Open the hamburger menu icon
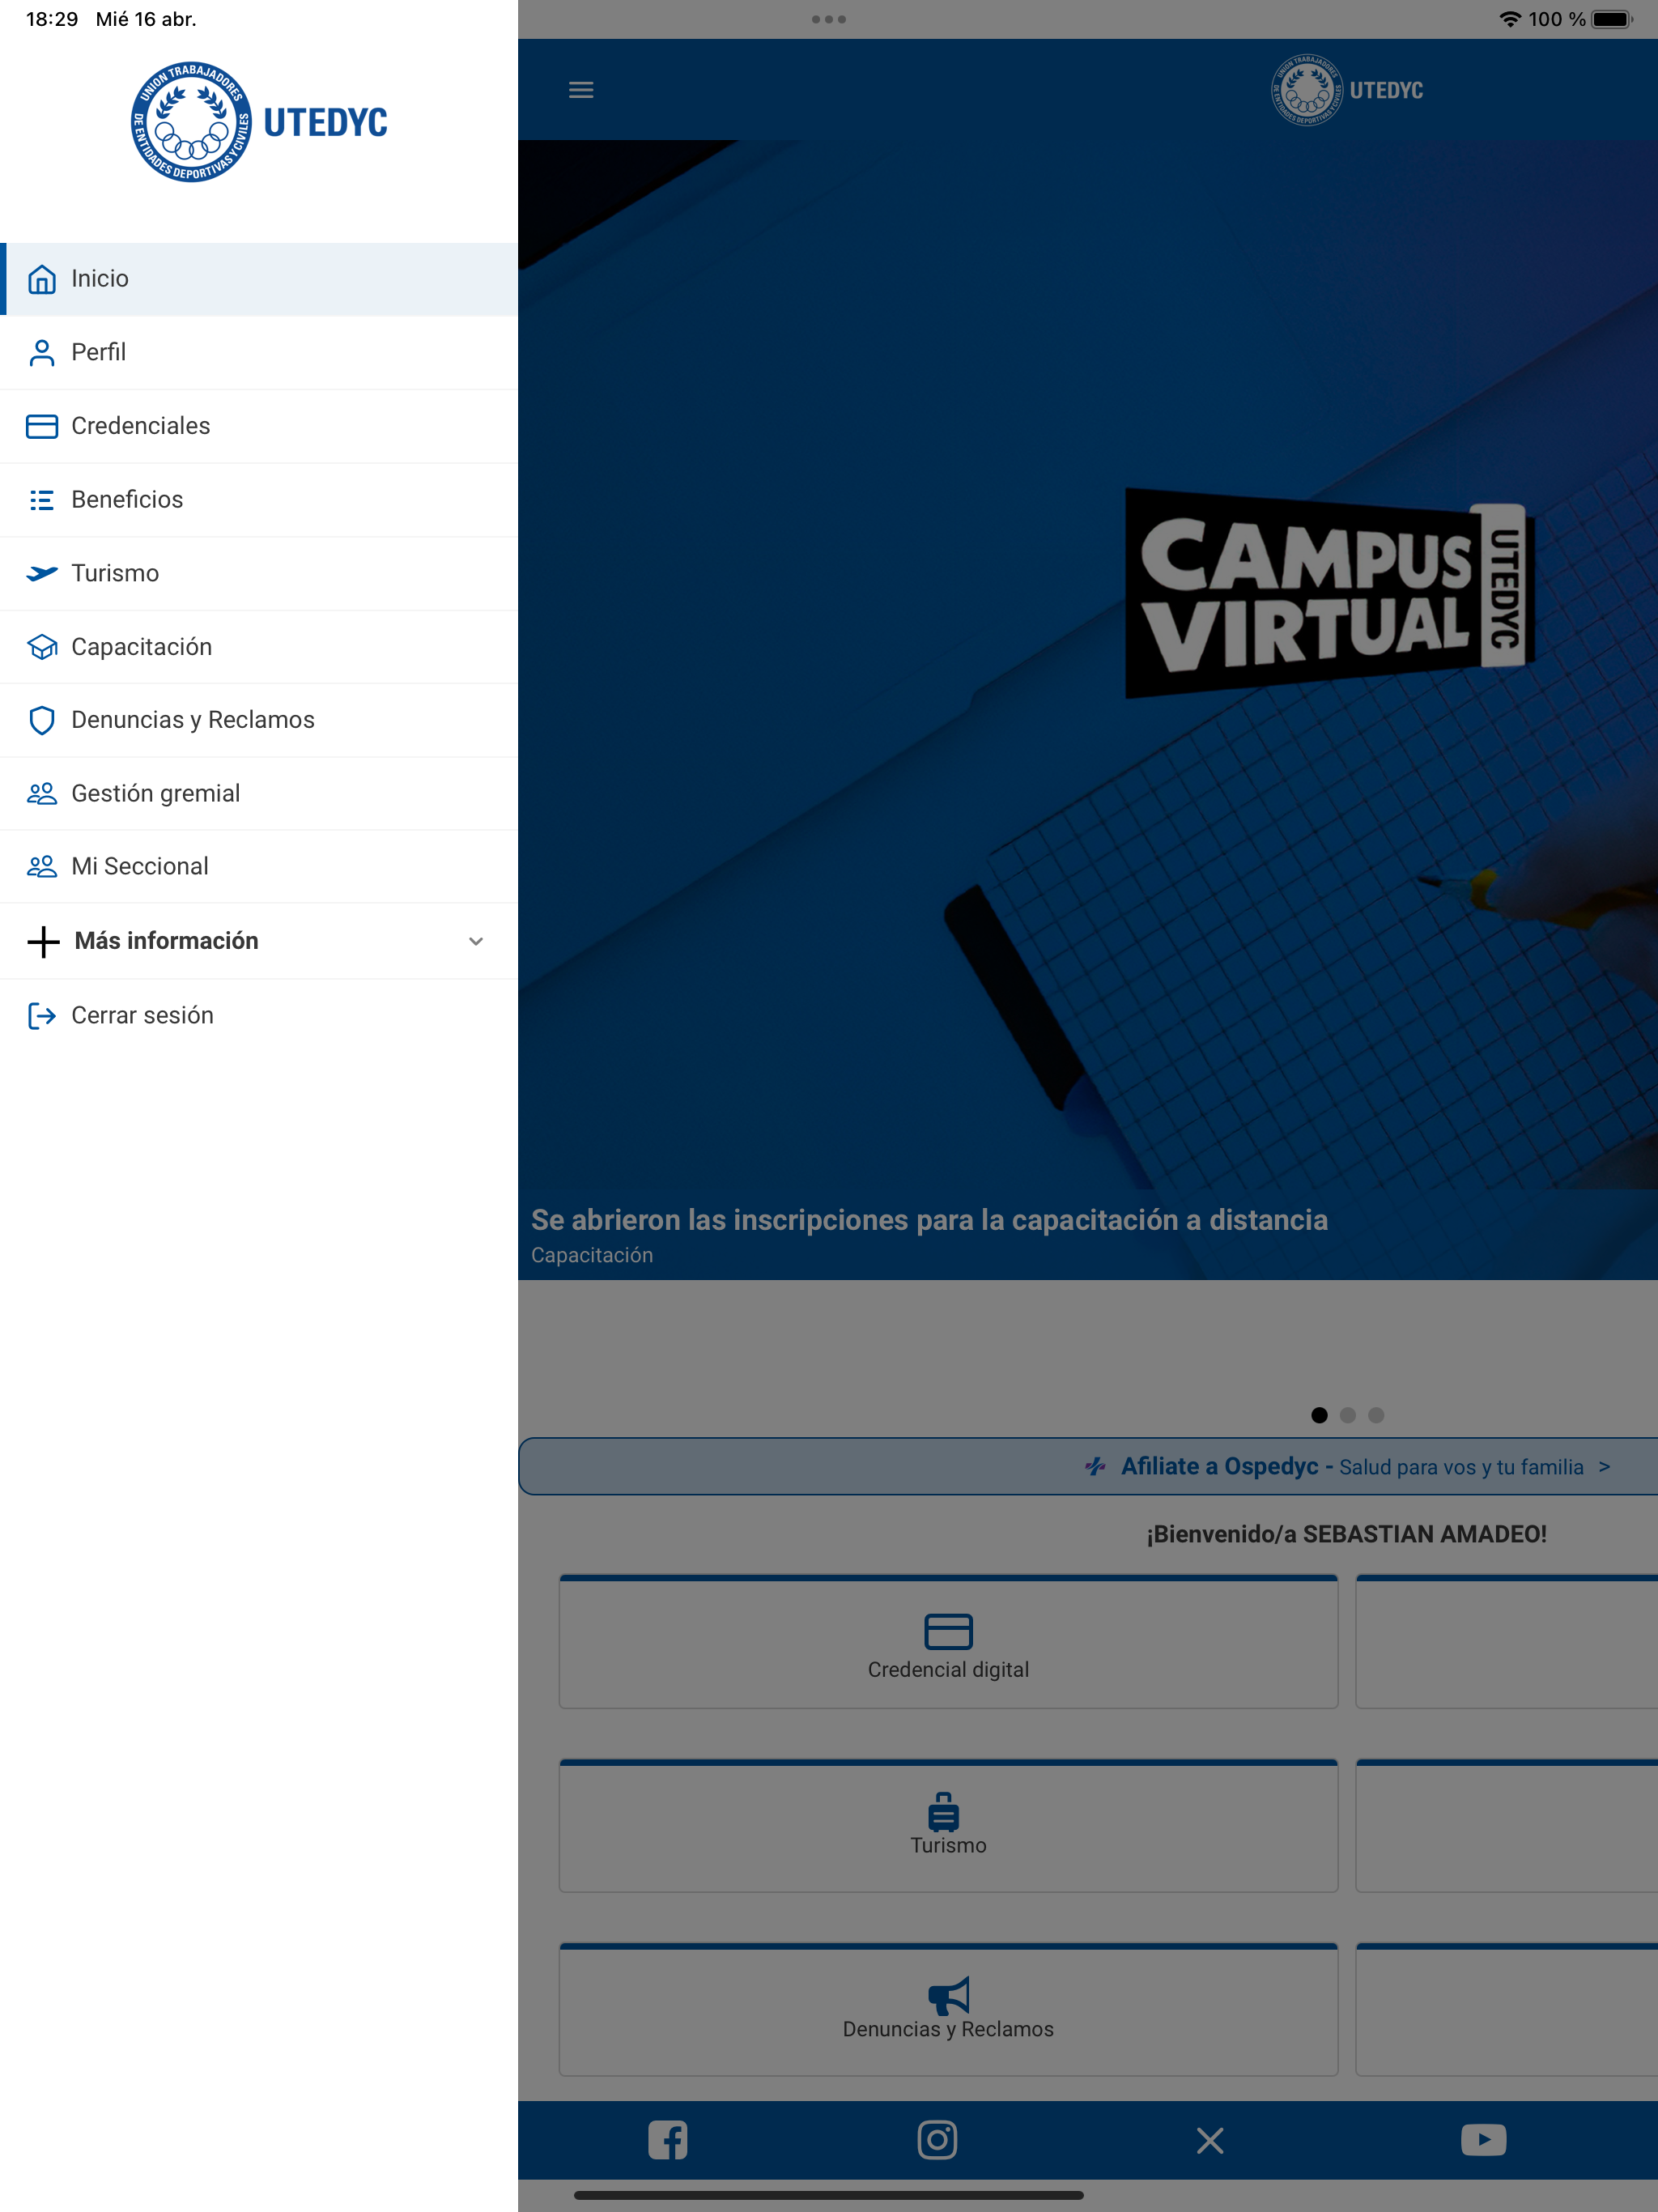Viewport: 1658px width, 2212px height. click(x=581, y=90)
